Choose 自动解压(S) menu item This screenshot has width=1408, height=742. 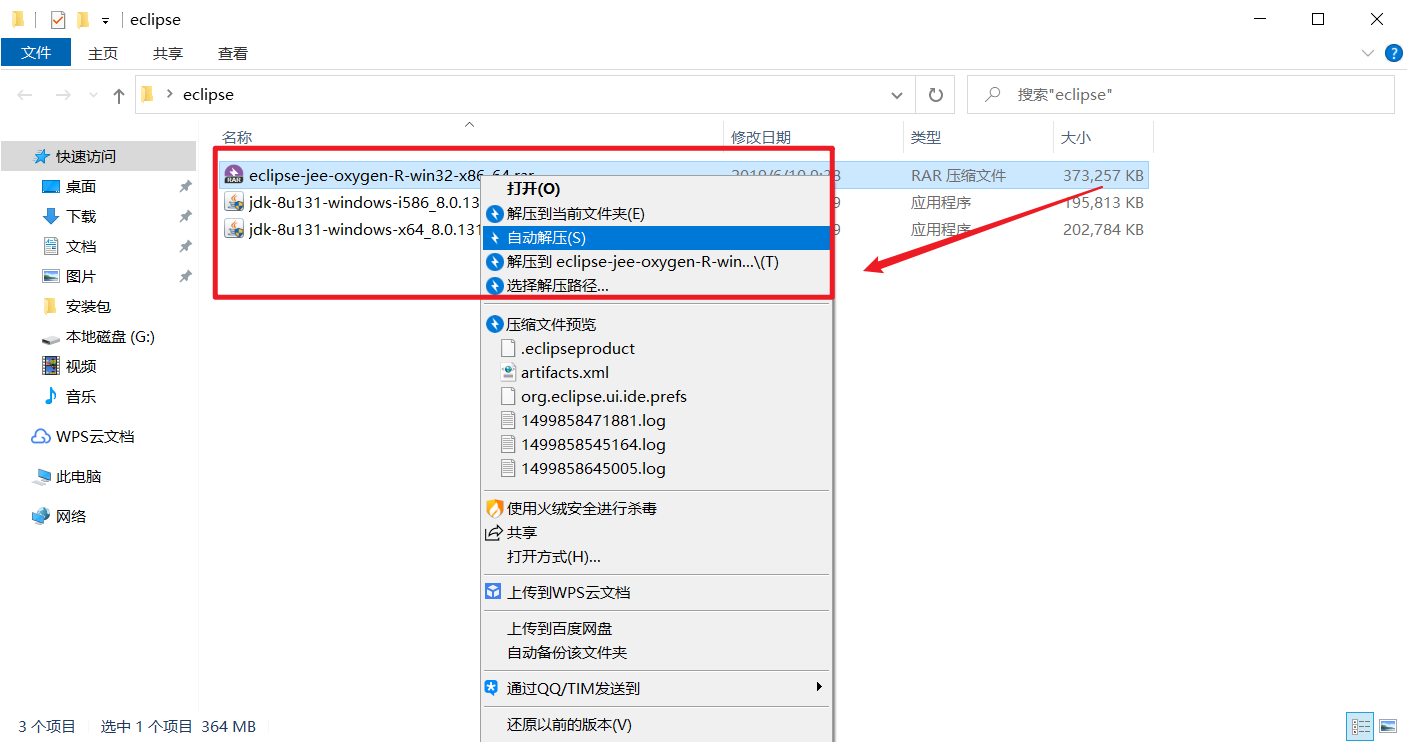pyautogui.click(x=656, y=238)
